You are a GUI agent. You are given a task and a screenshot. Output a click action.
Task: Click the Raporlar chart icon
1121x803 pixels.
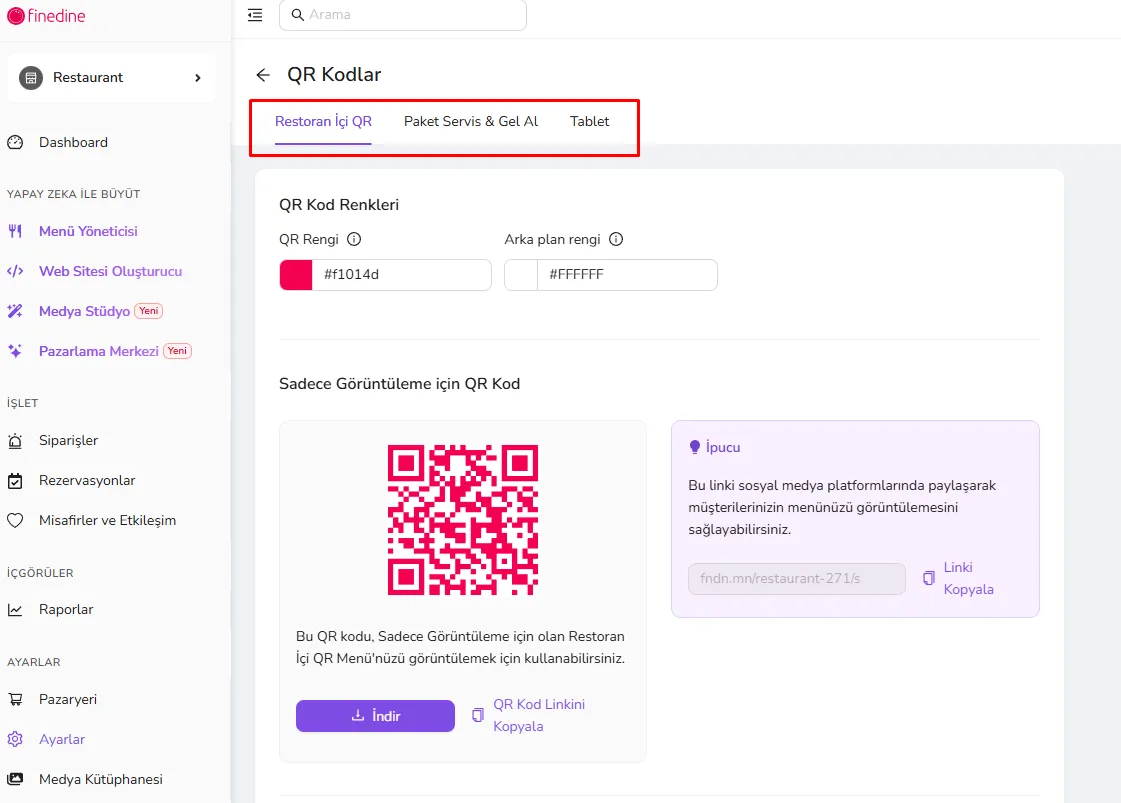point(15,609)
